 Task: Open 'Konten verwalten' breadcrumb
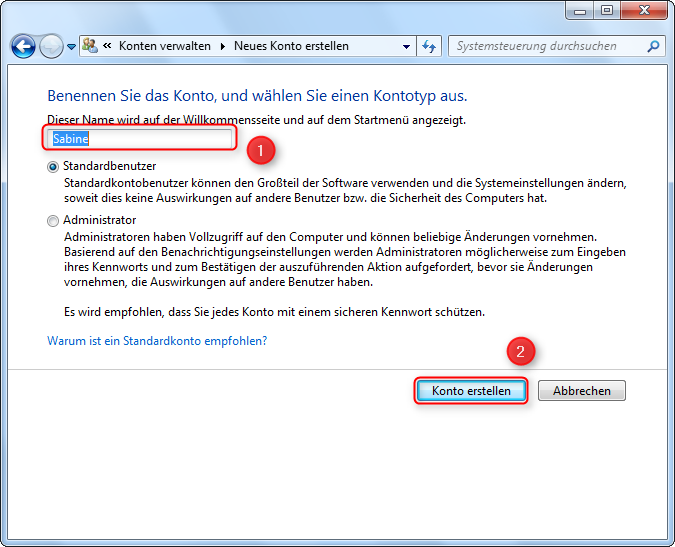(x=165, y=46)
